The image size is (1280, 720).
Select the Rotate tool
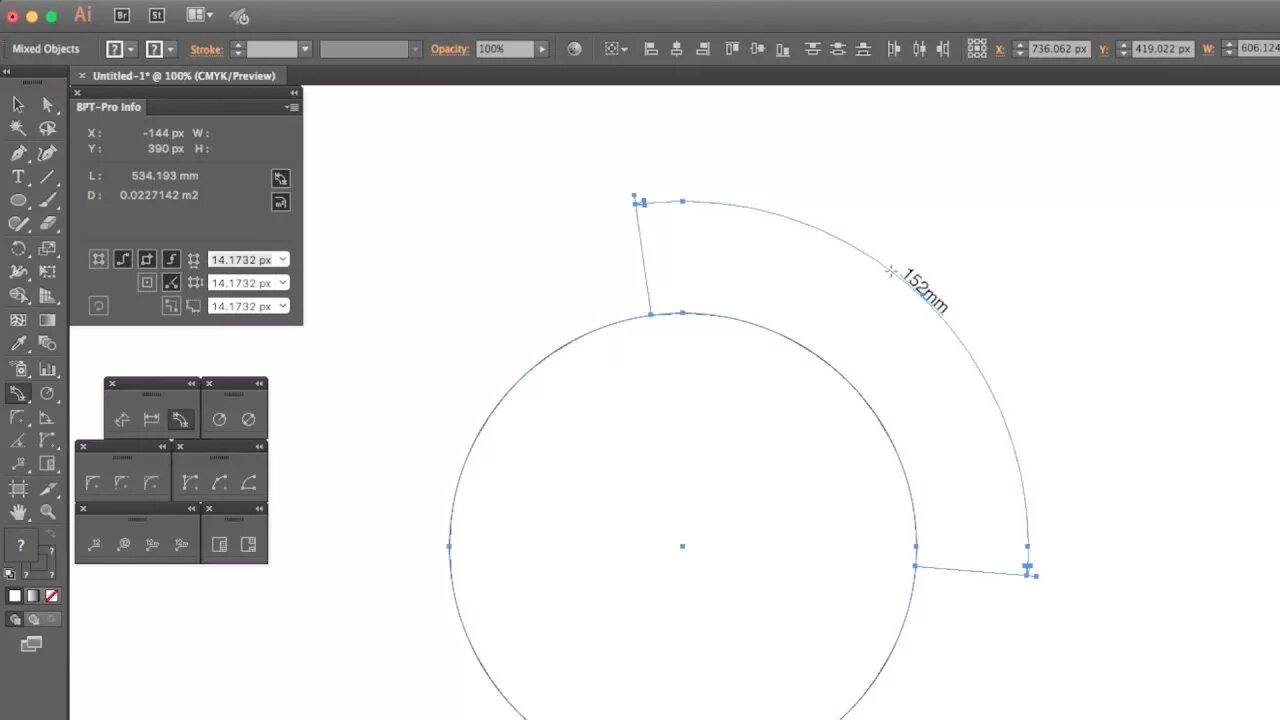coord(18,248)
